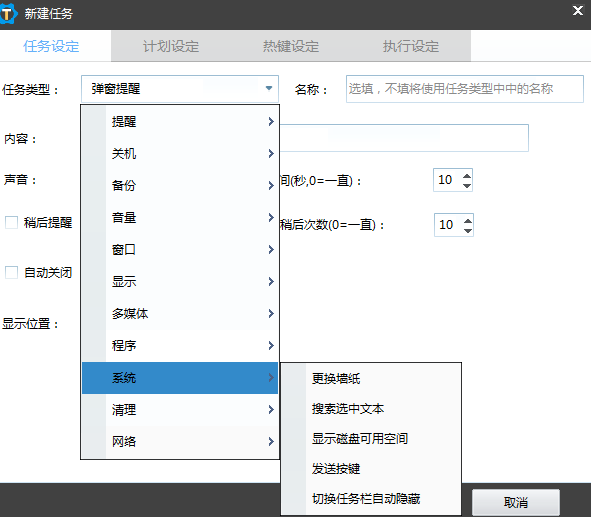Open the 执行设定 tab
This screenshot has width=591, height=517.
pyautogui.click(x=411, y=46)
